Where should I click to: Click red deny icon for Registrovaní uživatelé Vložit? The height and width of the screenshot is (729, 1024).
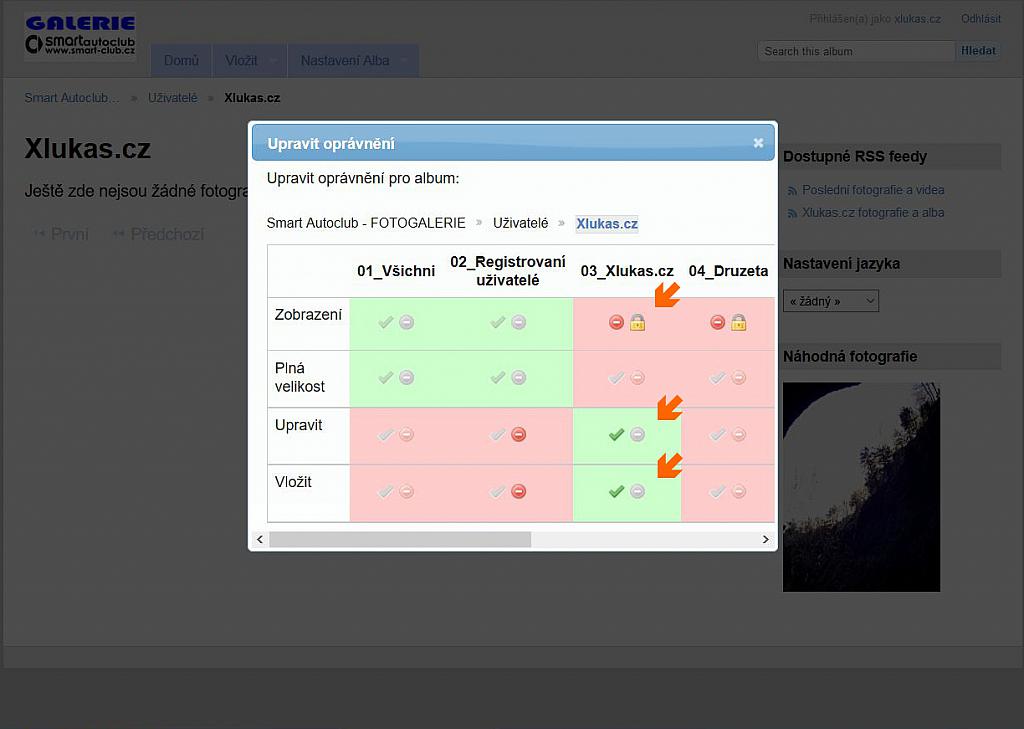(x=519, y=491)
